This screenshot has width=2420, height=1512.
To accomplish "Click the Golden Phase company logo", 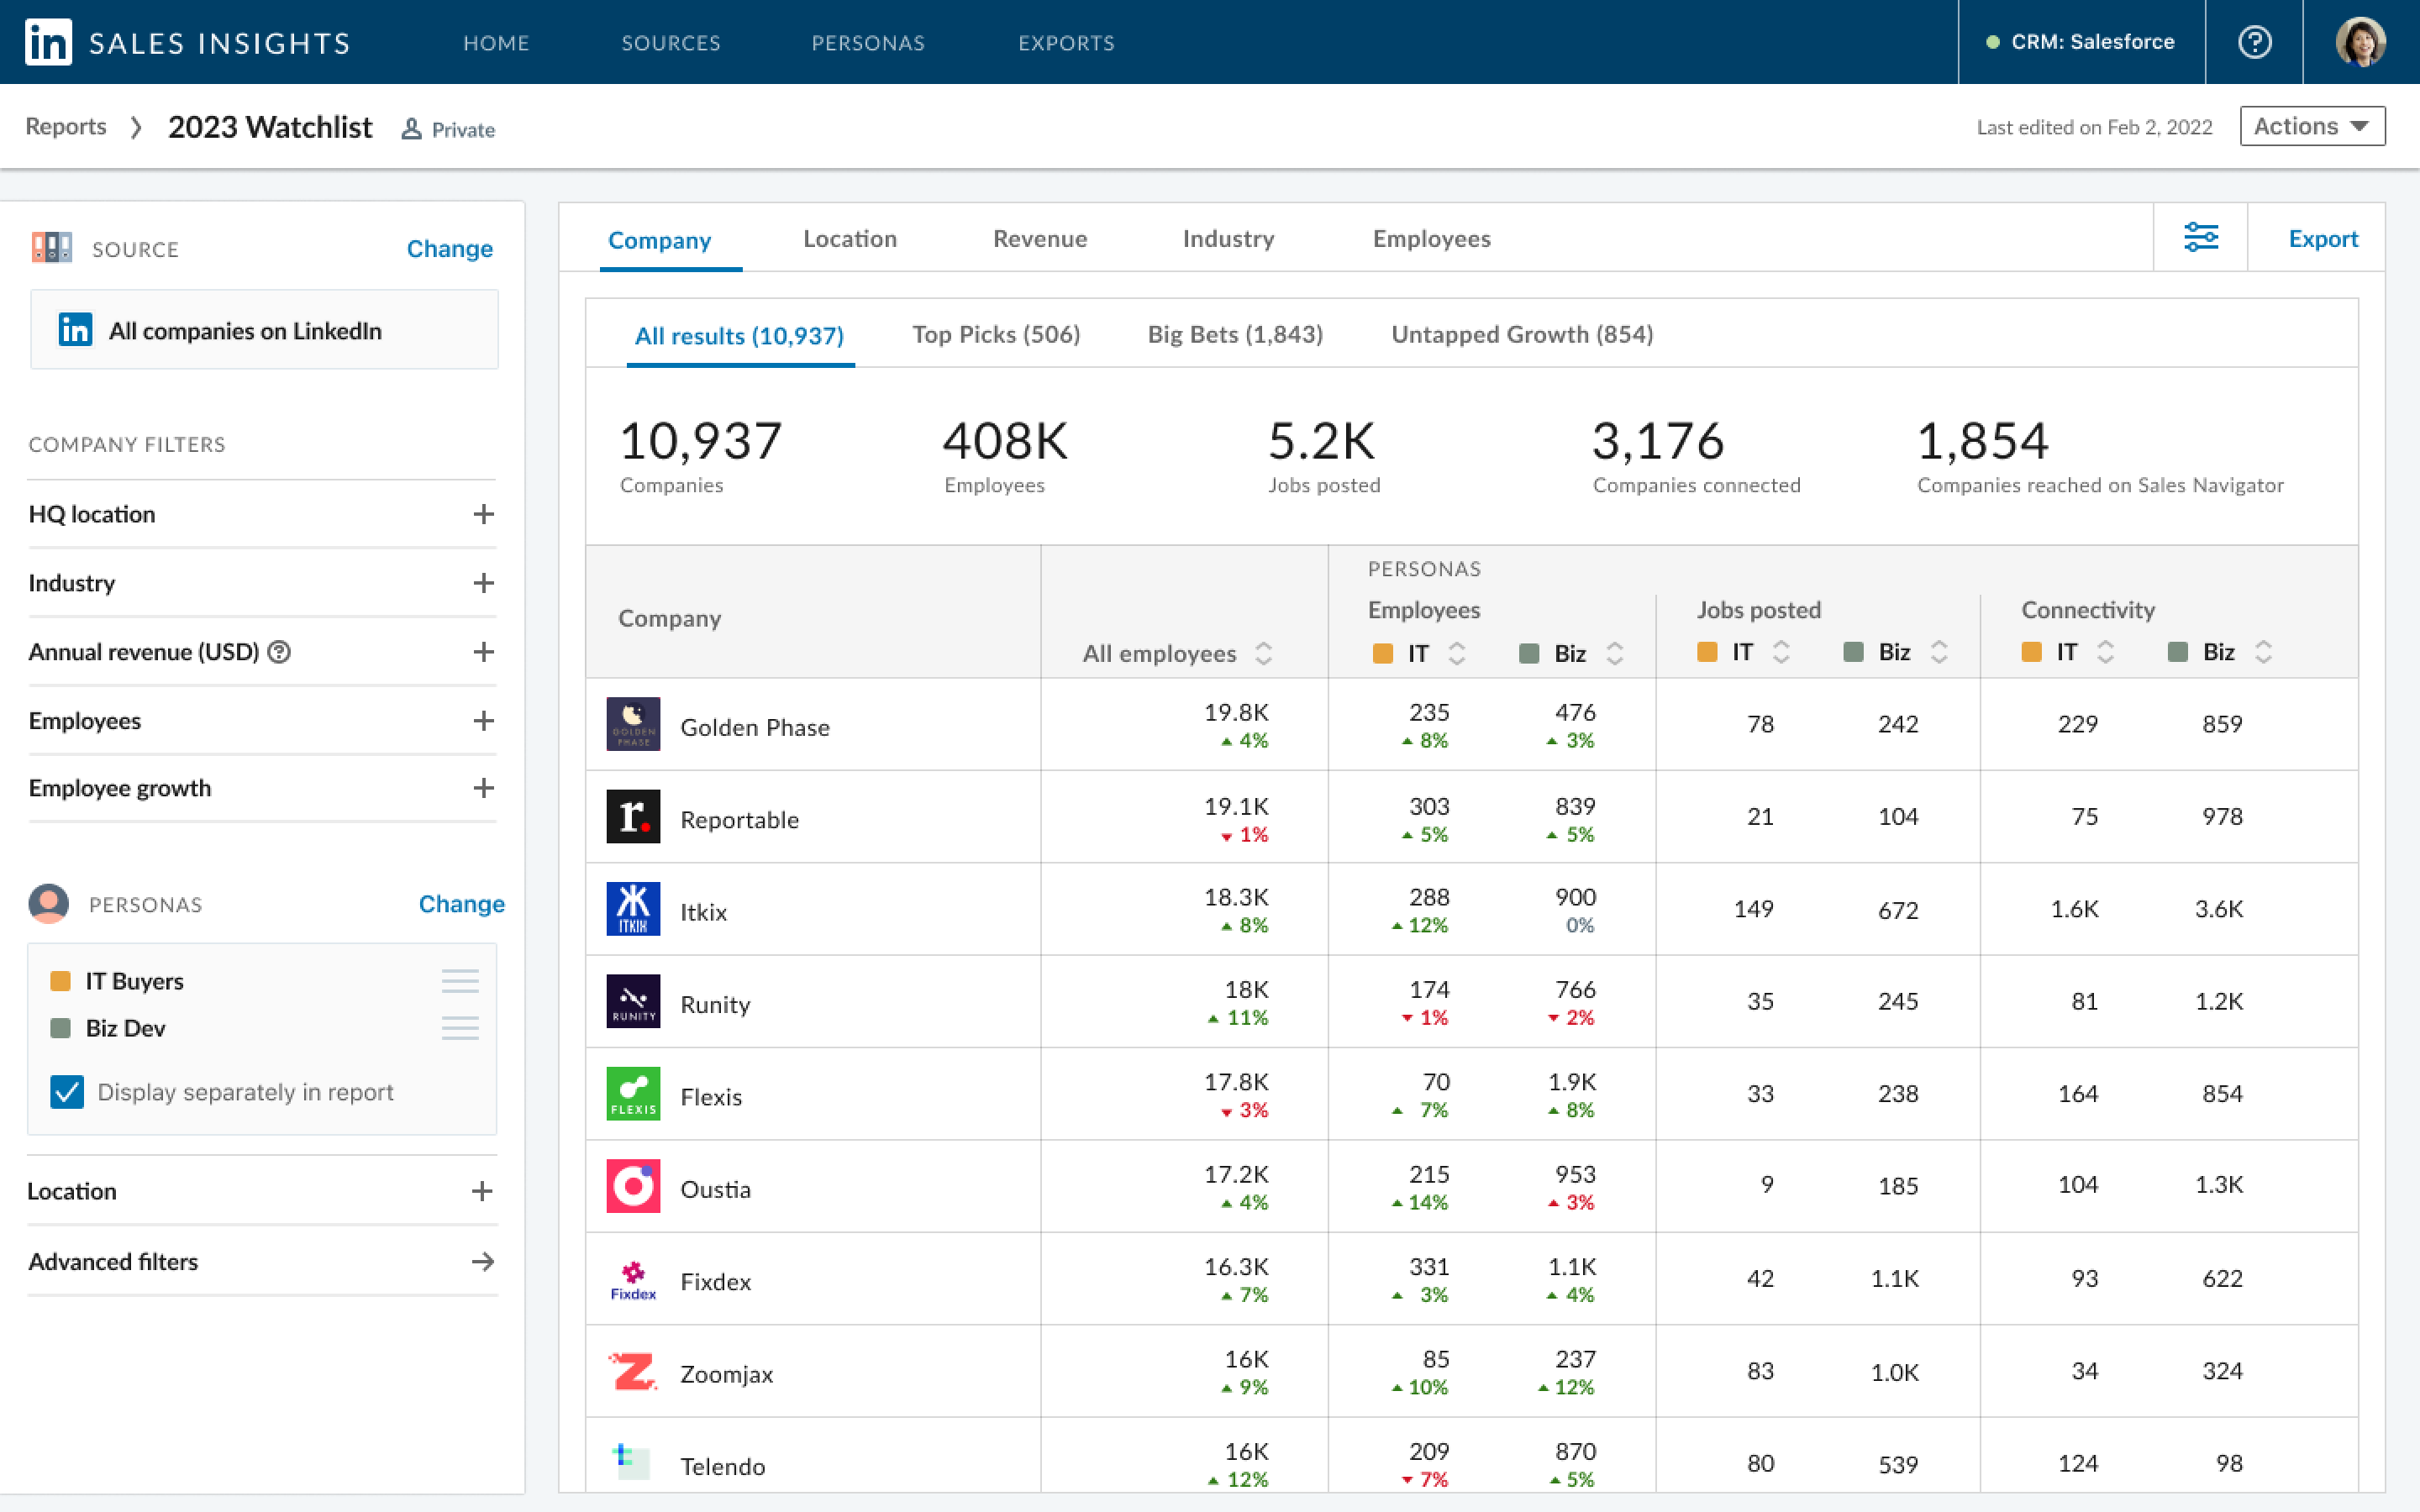I will [x=633, y=723].
